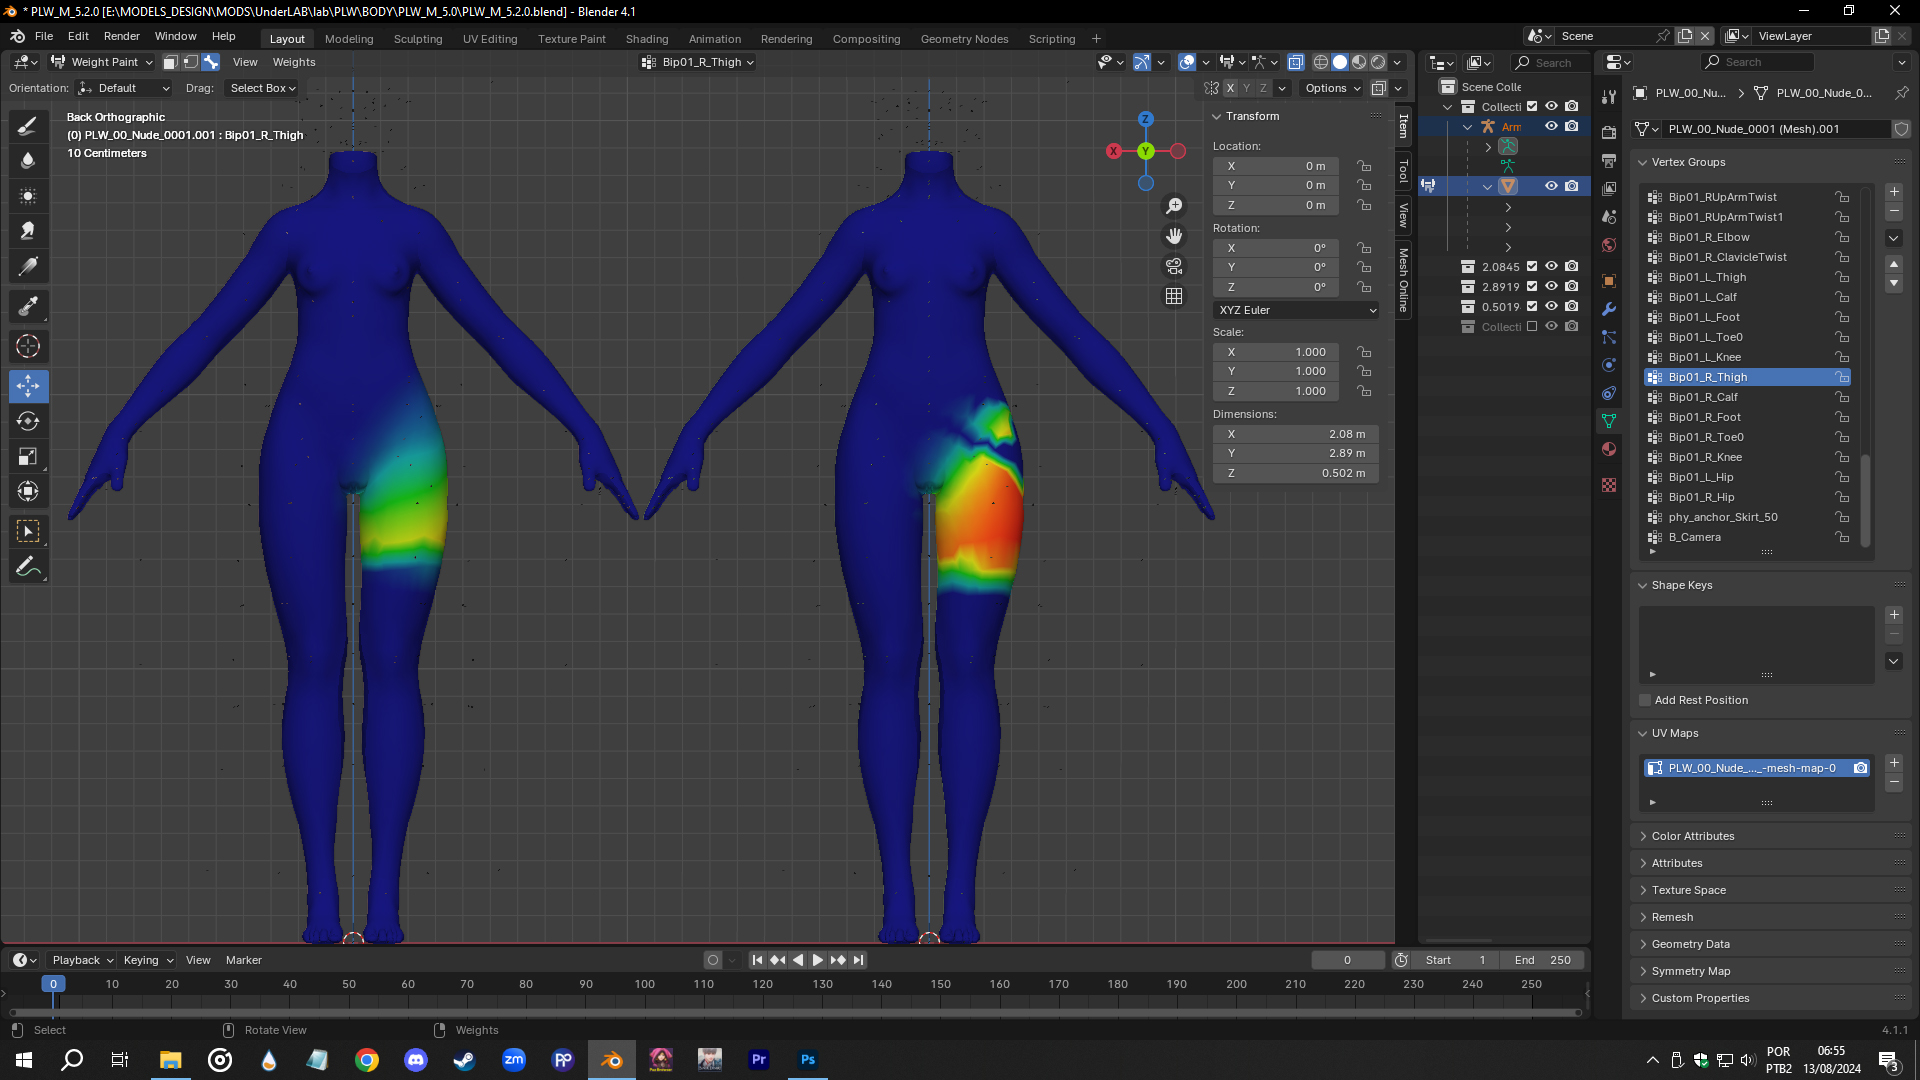Select the Blur weight tool
This screenshot has width=1920, height=1080.
pos(28,161)
